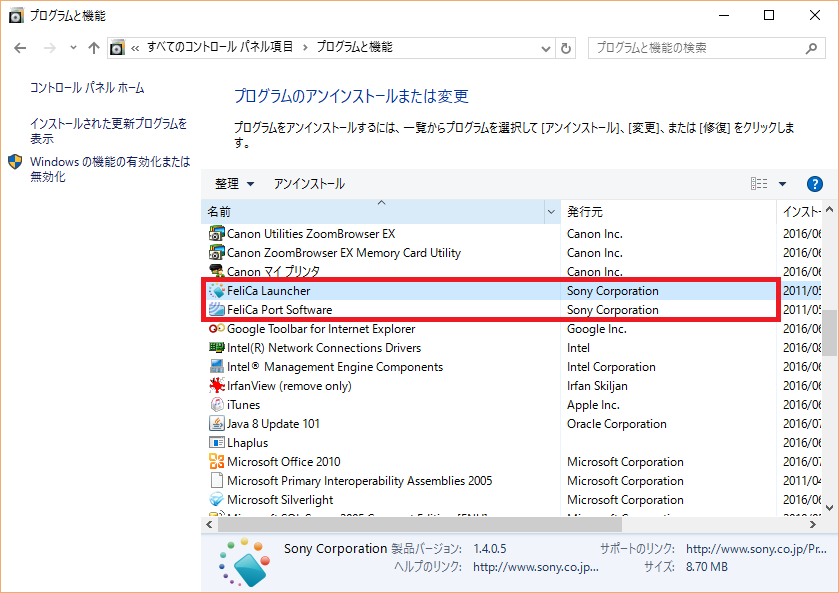Viewport: 839px width, 593px height.
Task: Click the Canon Utilities ZoomBrowser EX icon
Action: [x=217, y=234]
